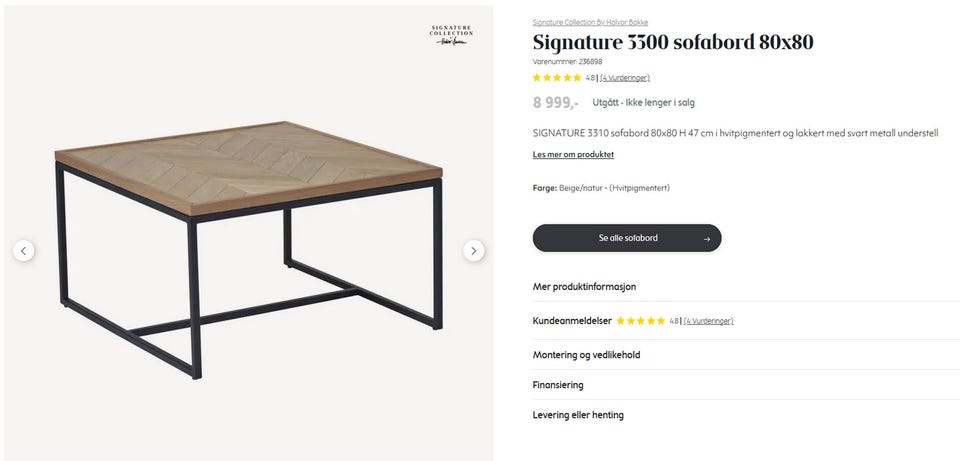Expand Levering eller henting details
This screenshot has width=960, height=461.
pyautogui.click(x=578, y=415)
